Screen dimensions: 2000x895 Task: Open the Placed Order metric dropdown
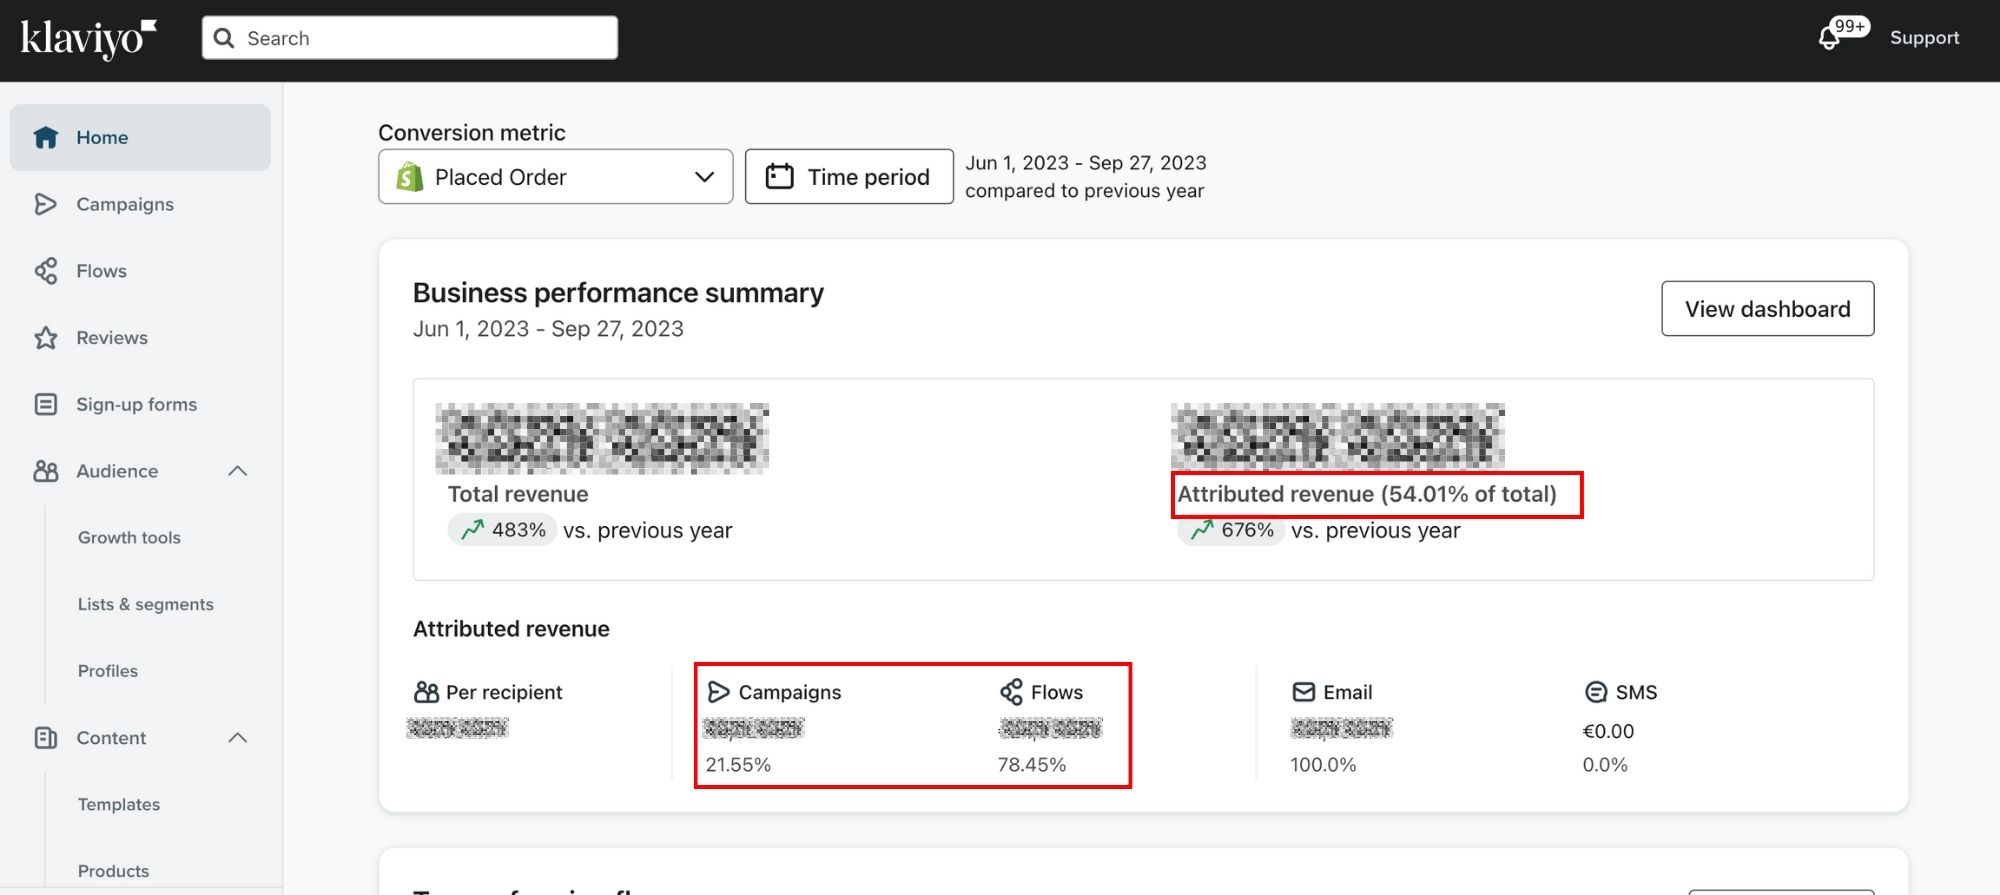(555, 177)
